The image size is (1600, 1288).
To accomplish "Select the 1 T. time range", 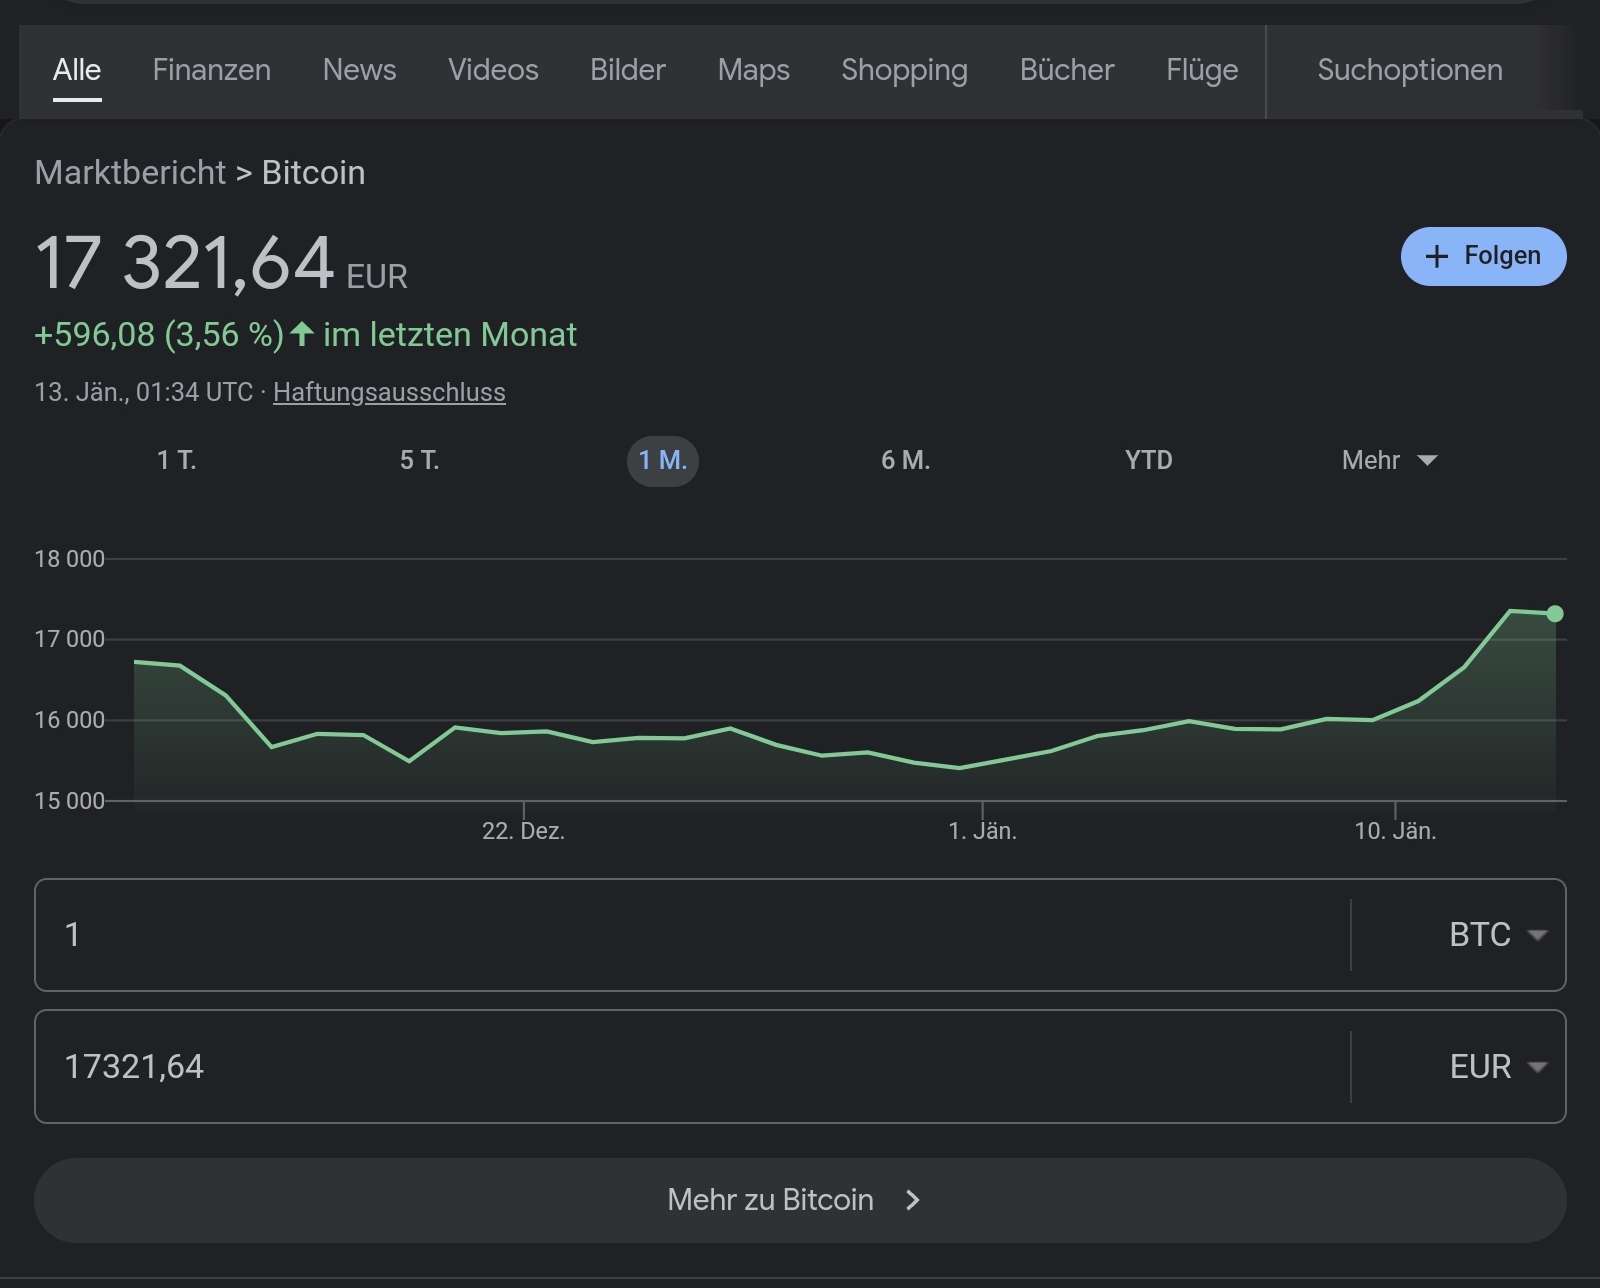I will tap(176, 460).
